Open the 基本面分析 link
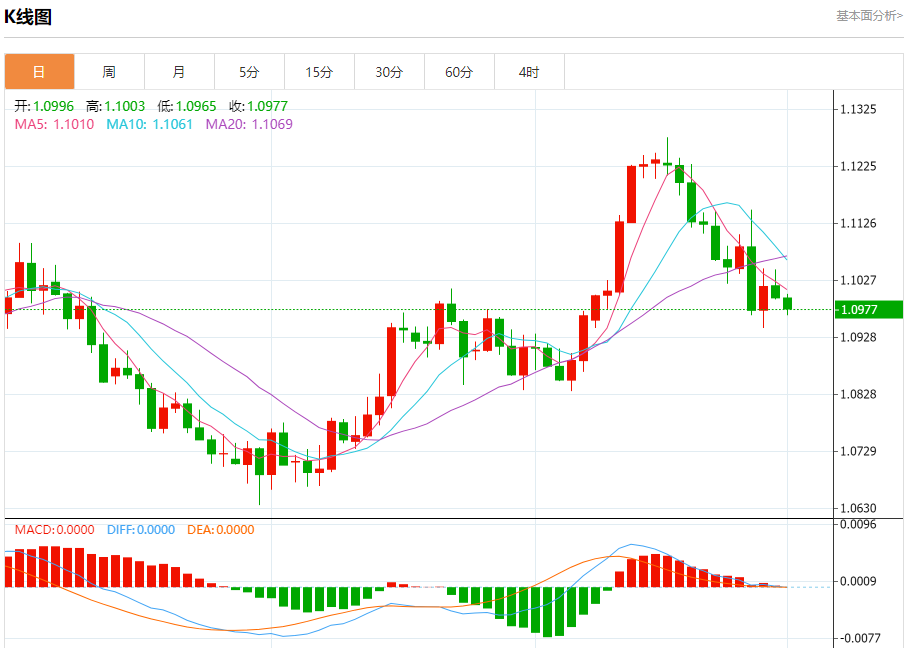 pos(869,16)
